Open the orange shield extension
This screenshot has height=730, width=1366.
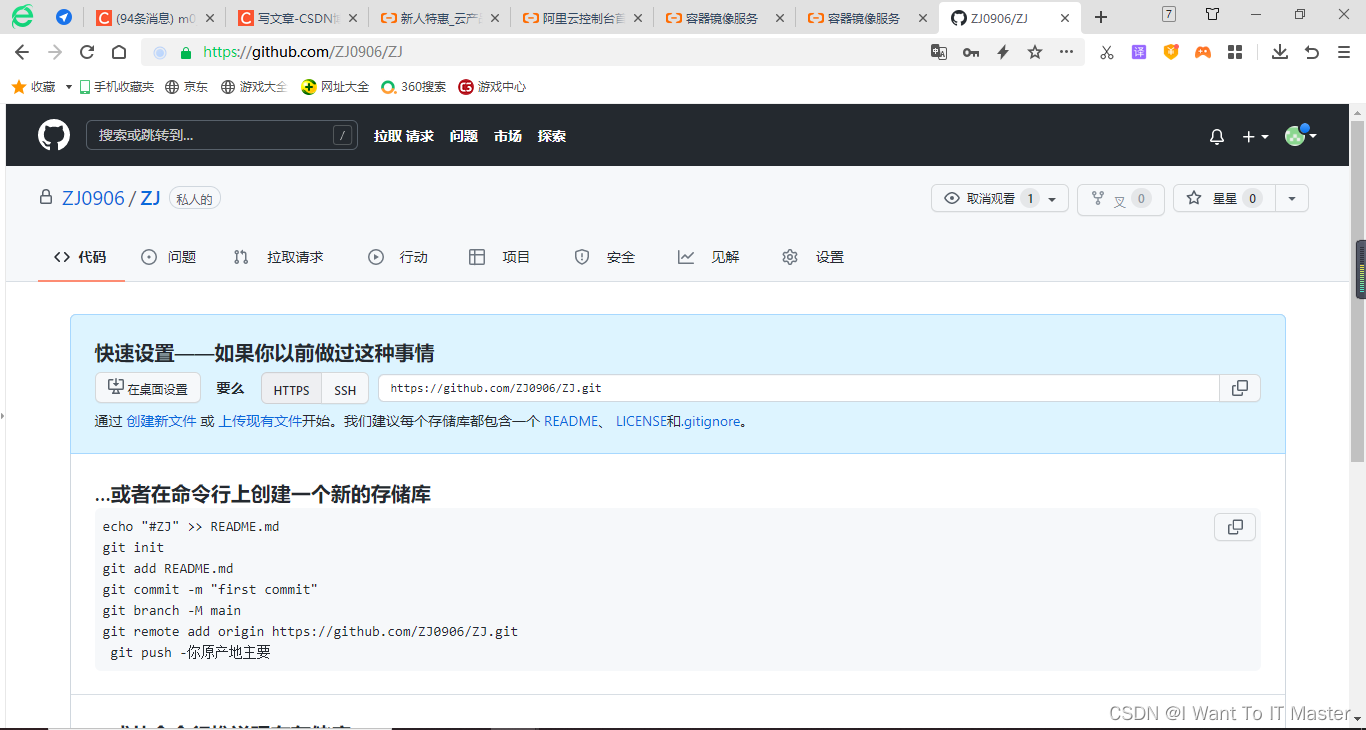pyautogui.click(x=1171, y=53)
